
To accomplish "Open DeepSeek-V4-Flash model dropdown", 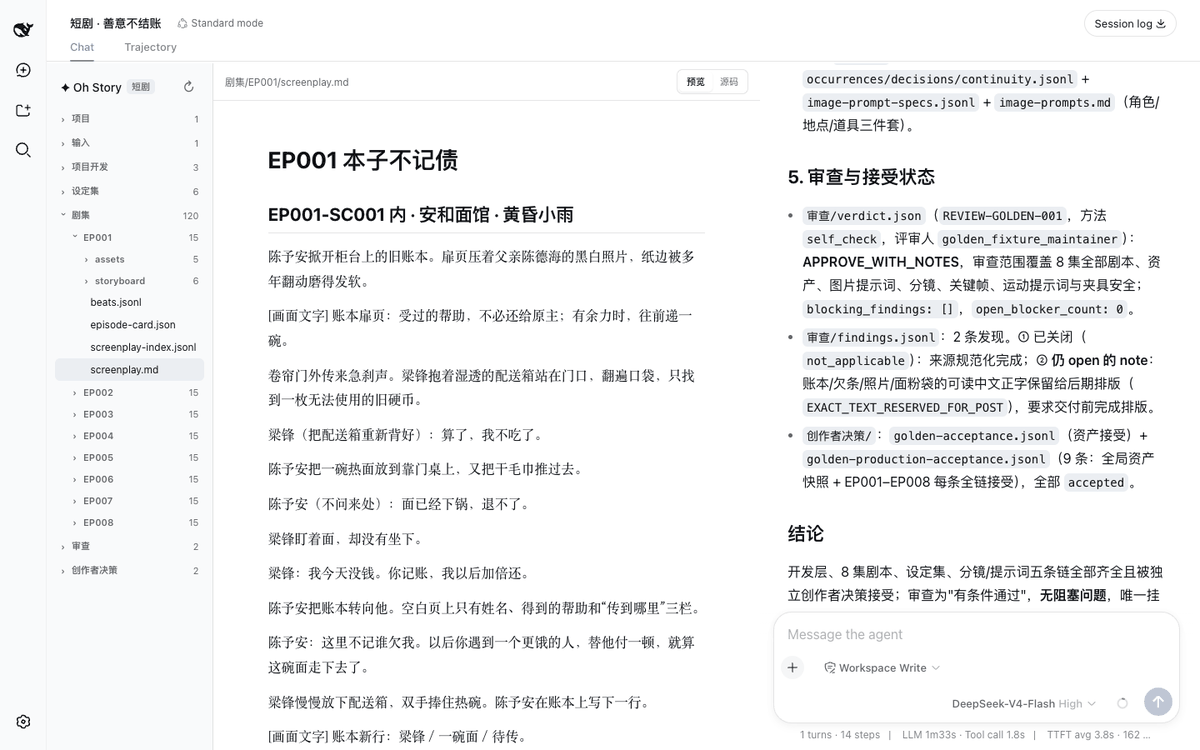I will pyautogui.click(x=1024, y=703).
